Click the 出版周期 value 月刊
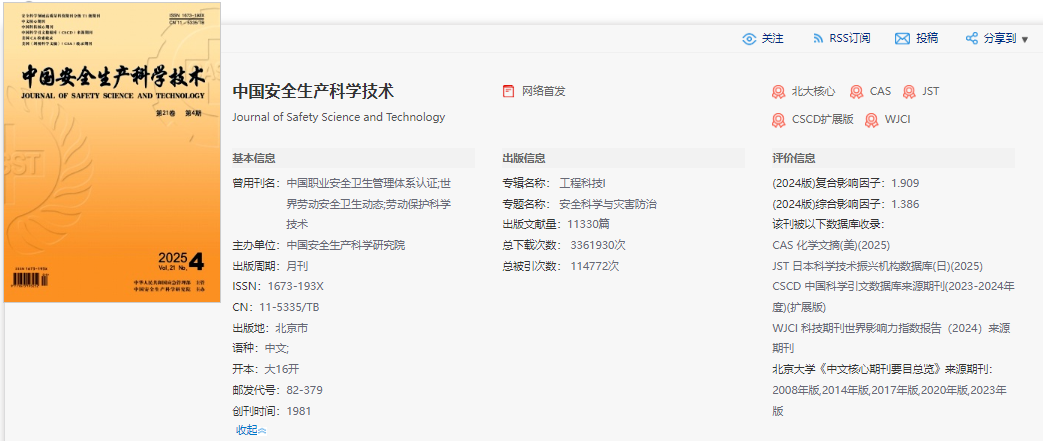The image size is (1043, 441). [x=297, y=266]
